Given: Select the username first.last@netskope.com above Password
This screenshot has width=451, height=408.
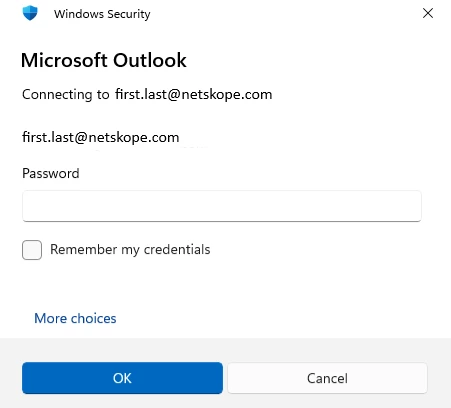Looking at the screenshot, I should 101,137.
